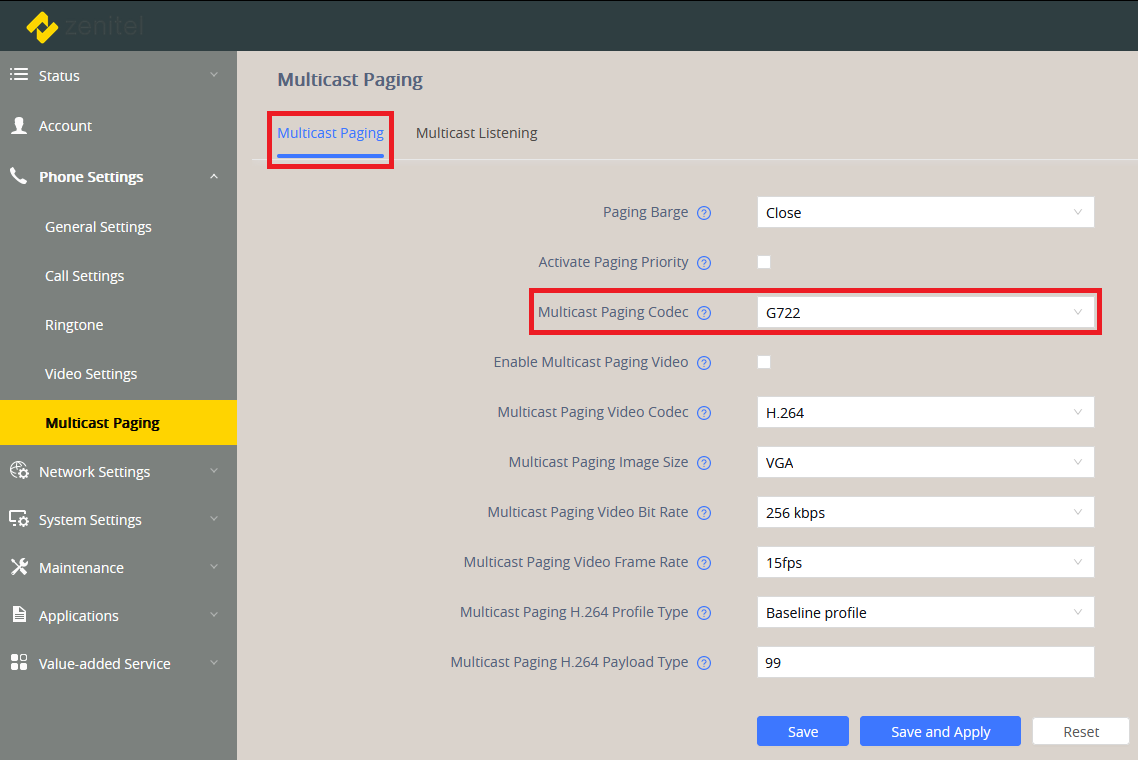Viewport: 1138px width, 760px height.
Task: Switch to Multicast Listening tab
Action: coord(476,133)
